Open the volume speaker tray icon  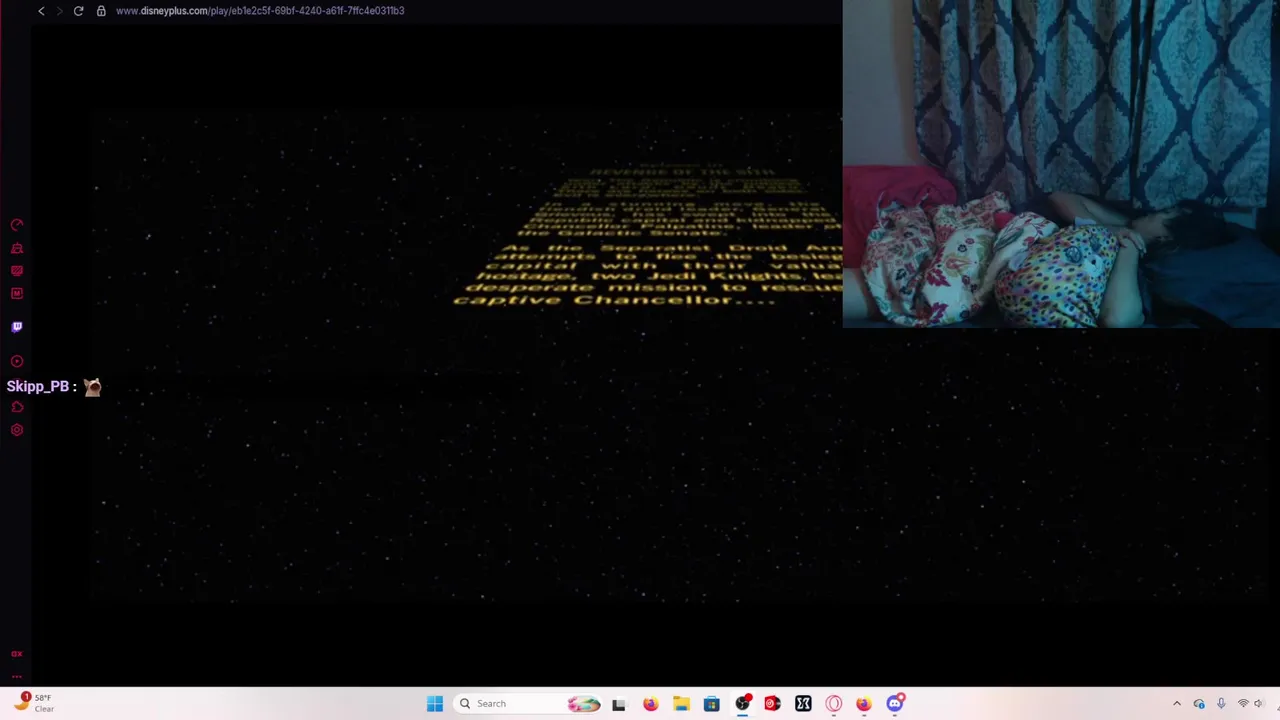(x=1260, y=704)
